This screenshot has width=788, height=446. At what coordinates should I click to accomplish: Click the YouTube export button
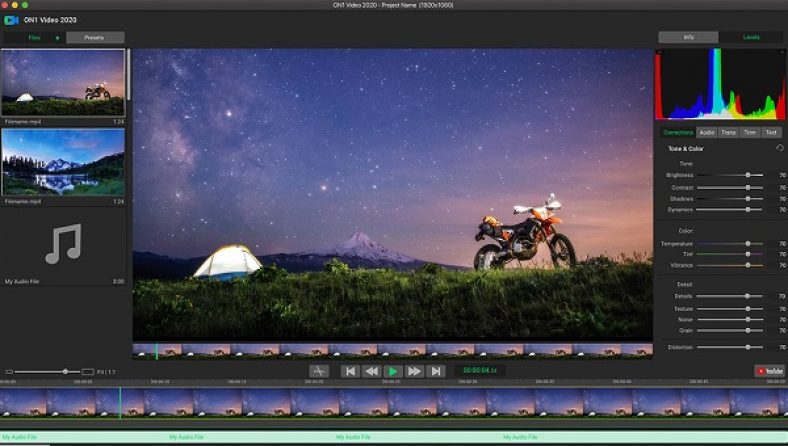[x=769, y=371]
